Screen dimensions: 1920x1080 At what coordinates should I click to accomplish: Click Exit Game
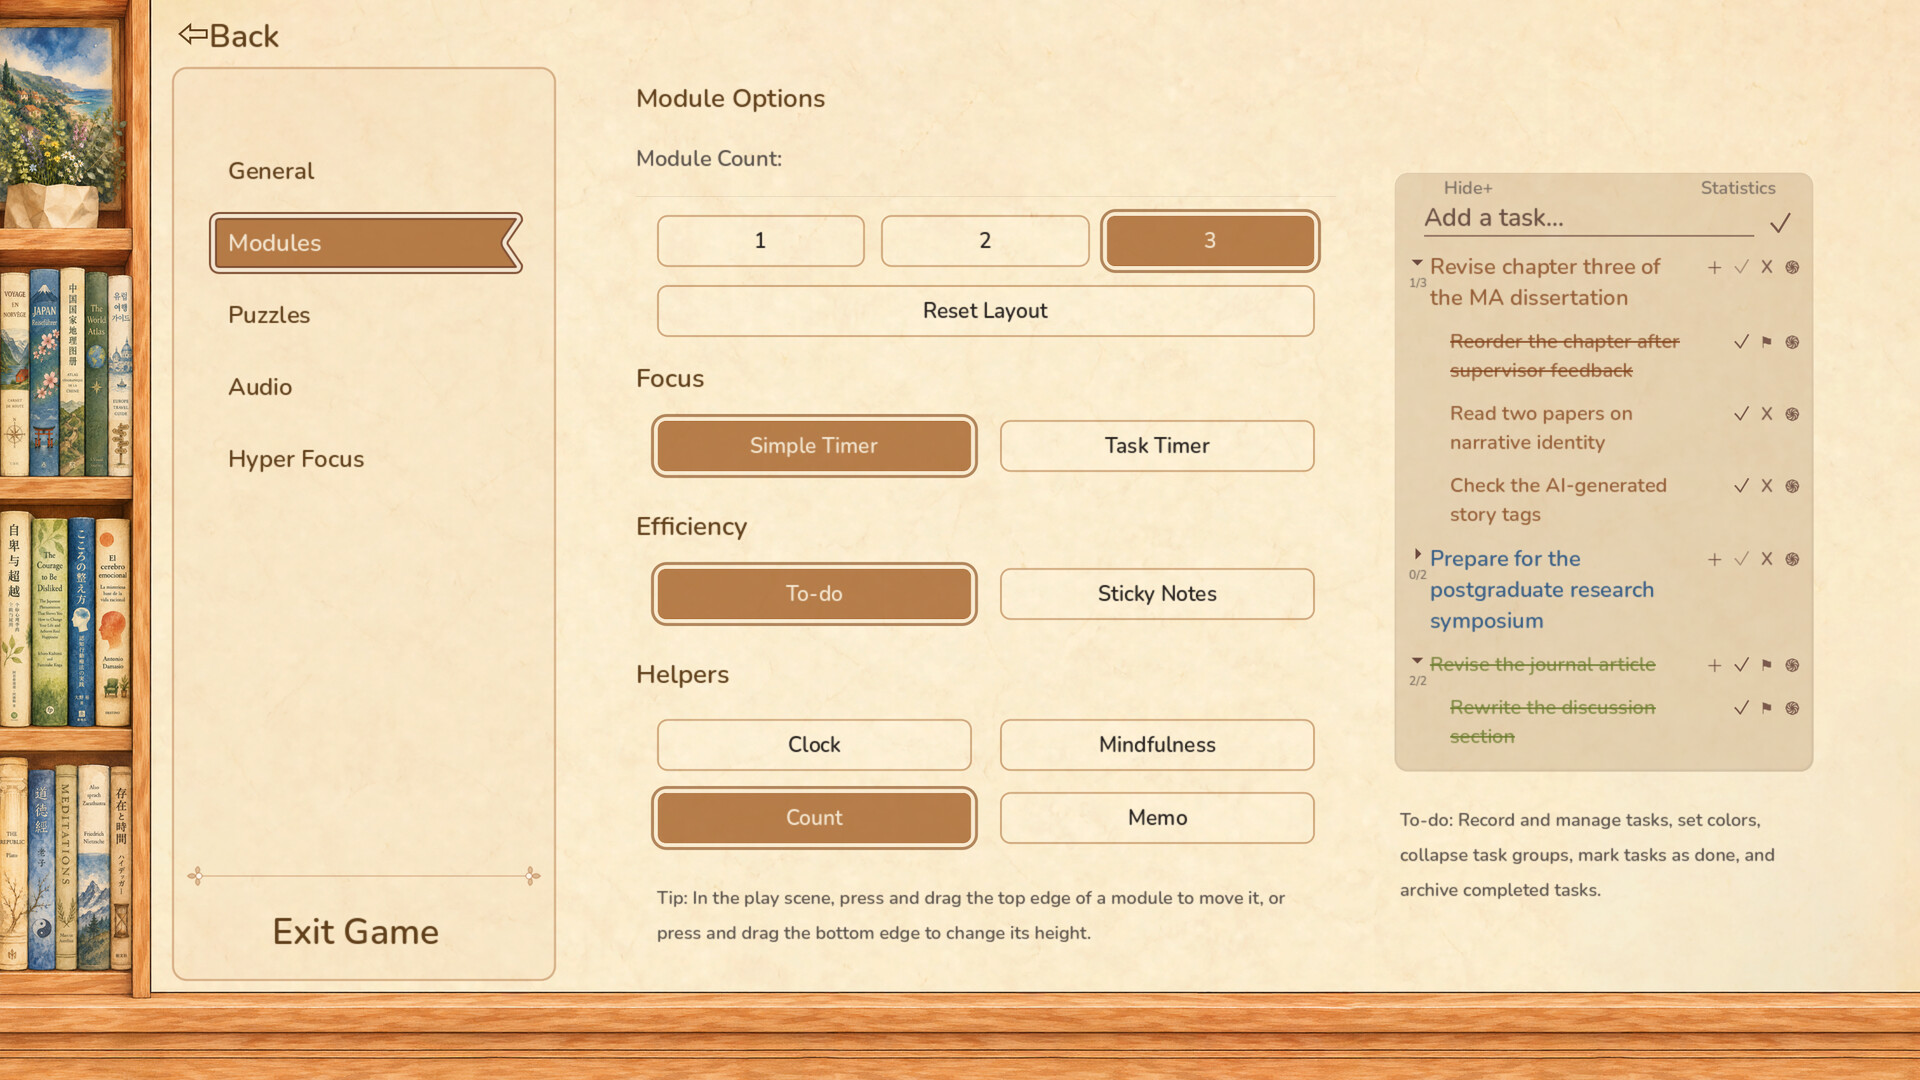pos(356,932)
